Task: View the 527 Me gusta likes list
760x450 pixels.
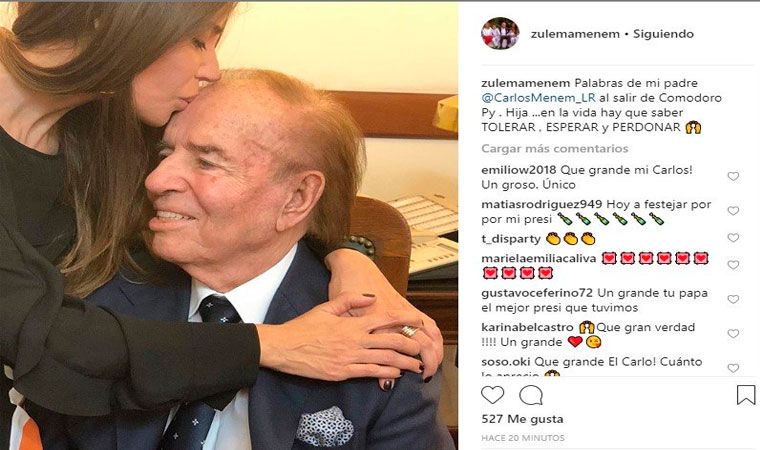Action: [522, 419]
